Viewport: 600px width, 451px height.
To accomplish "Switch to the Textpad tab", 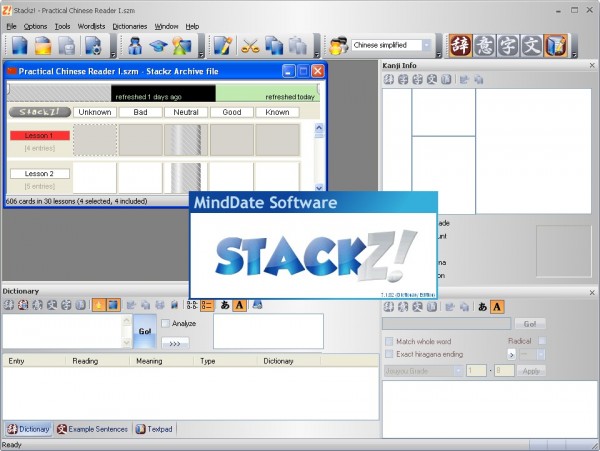I will (155, 429).
